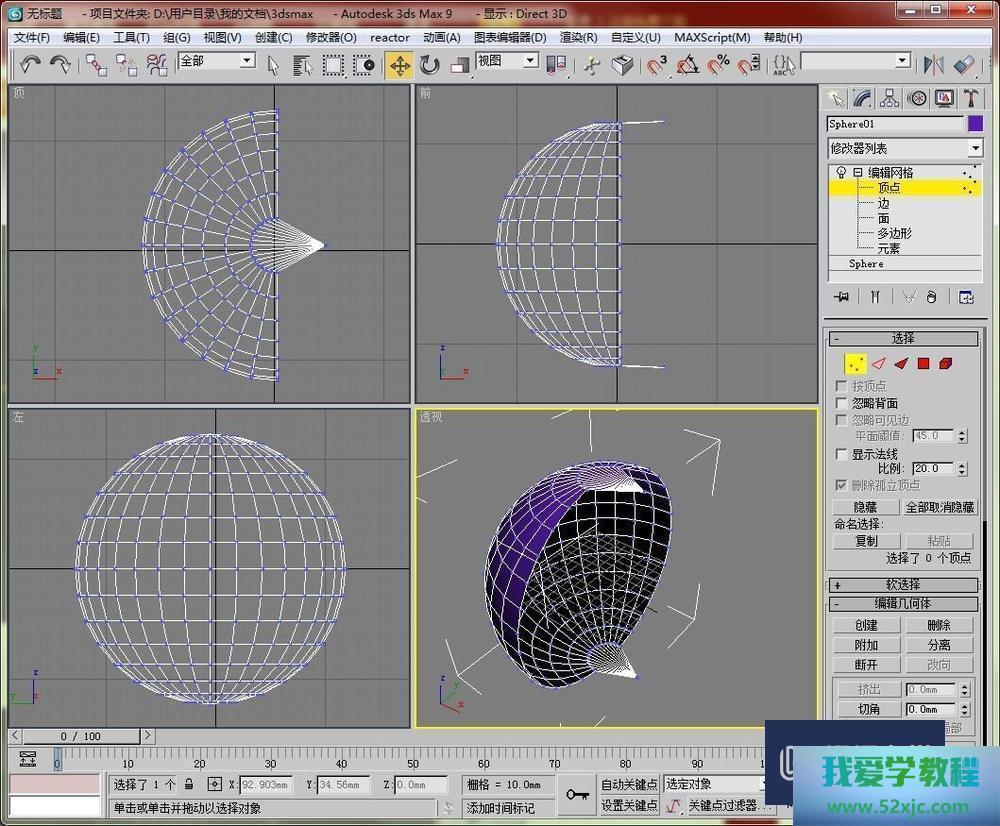1000x826 pixels.
Task: Expand the 软选择 rollout
Action: point(904,585)
